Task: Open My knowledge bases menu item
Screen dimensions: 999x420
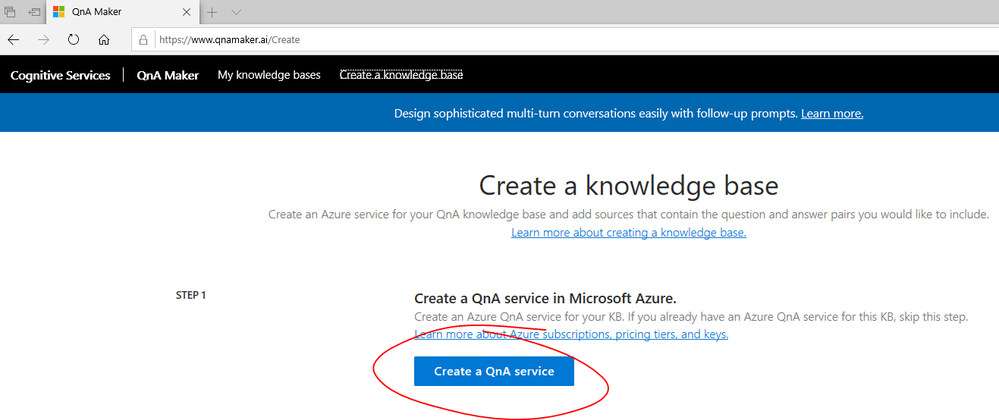Action: pos(269,75)
